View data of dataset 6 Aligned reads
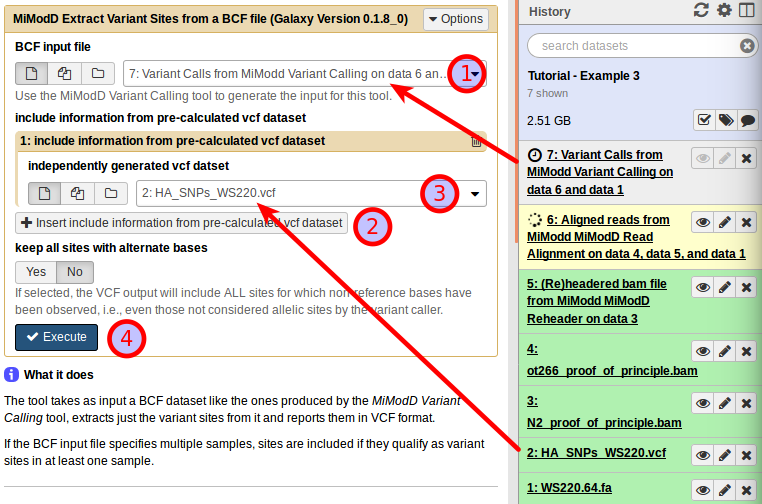762x504 pixels. point(703,223)
